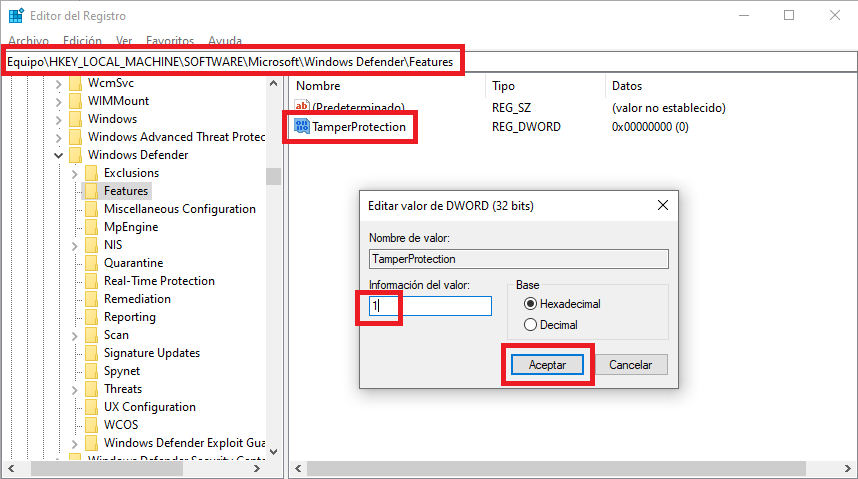This screenshot has width=858, height=479.
Task: Sort by the Tipo column header
Action: tap(503, 86)
